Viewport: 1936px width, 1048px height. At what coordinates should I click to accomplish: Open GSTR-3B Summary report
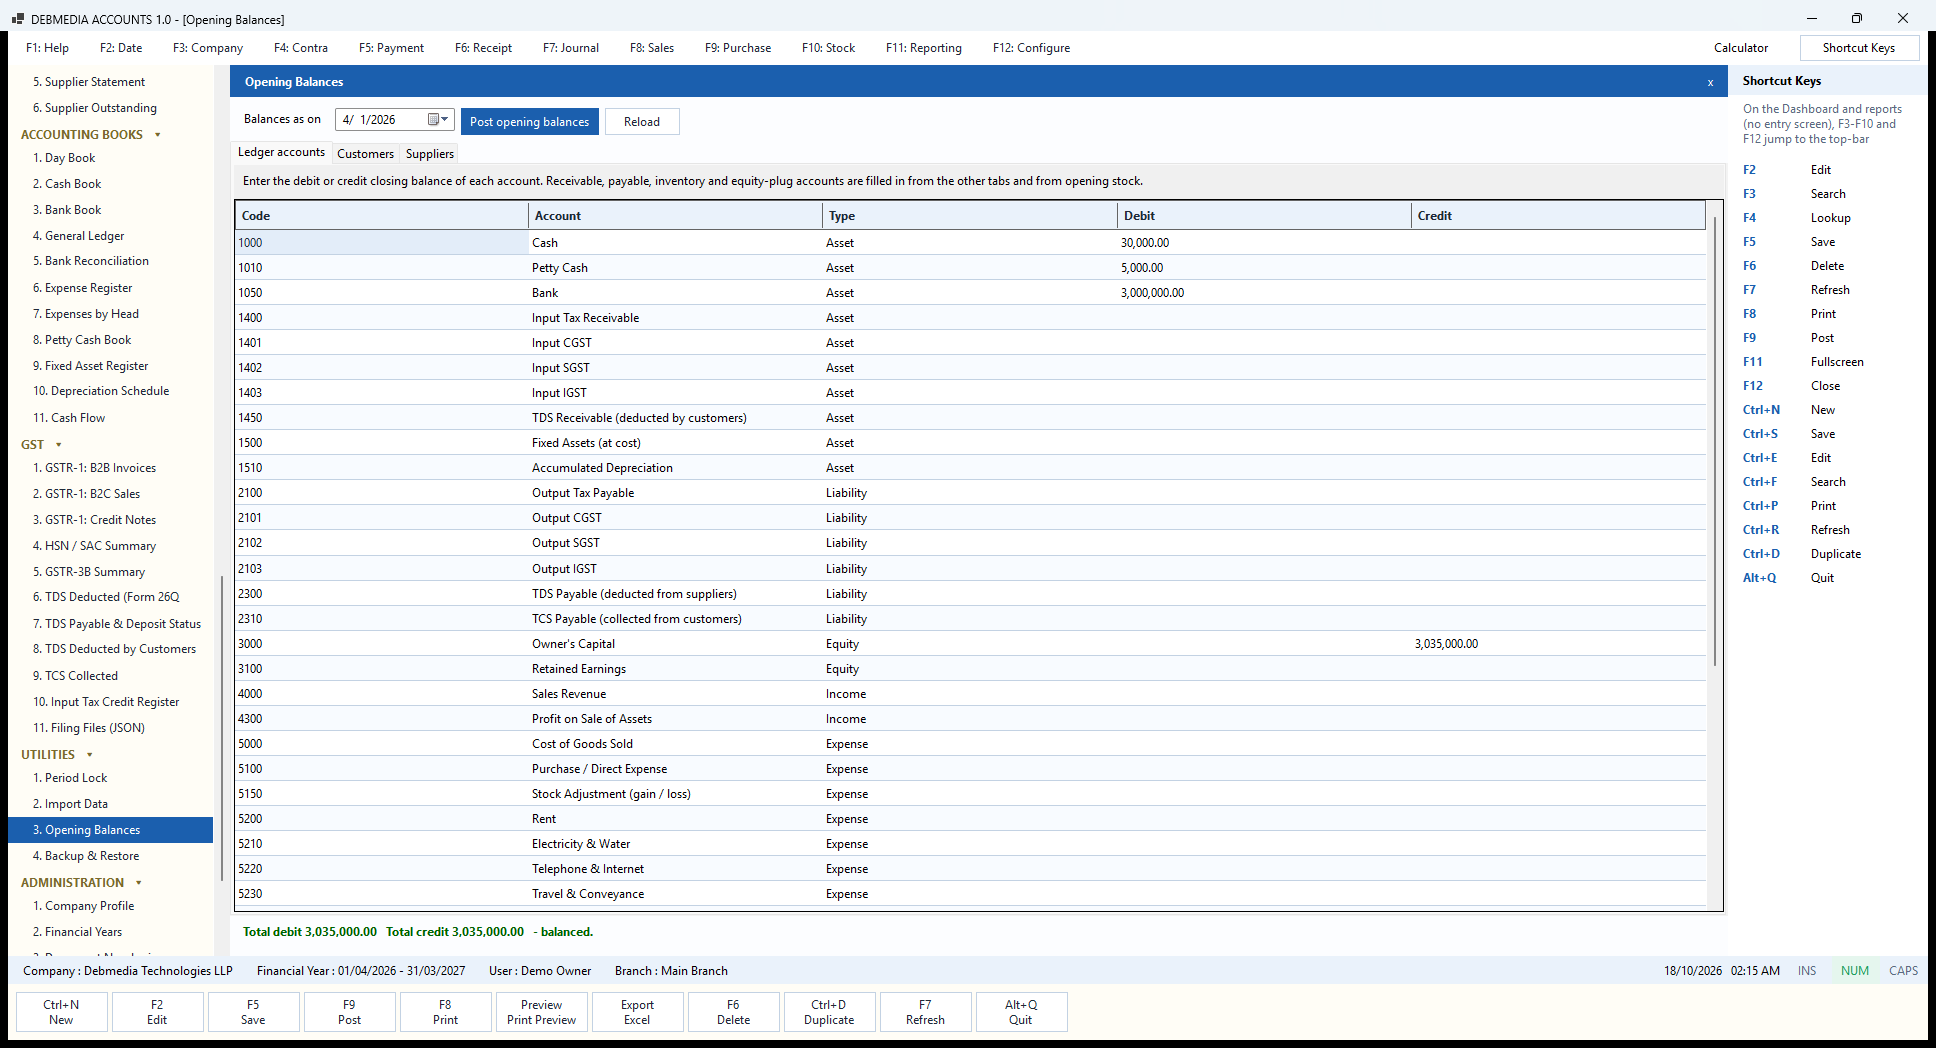89,572
